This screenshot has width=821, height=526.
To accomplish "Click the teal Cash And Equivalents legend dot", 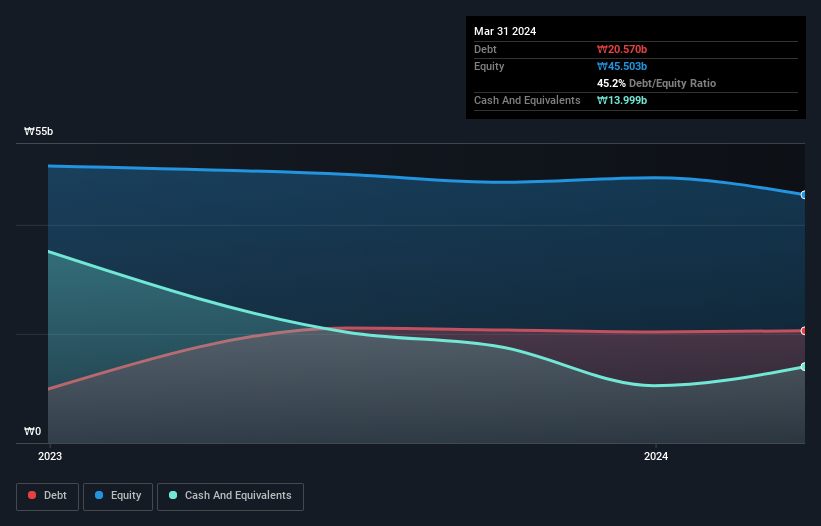I will [173, 495].
